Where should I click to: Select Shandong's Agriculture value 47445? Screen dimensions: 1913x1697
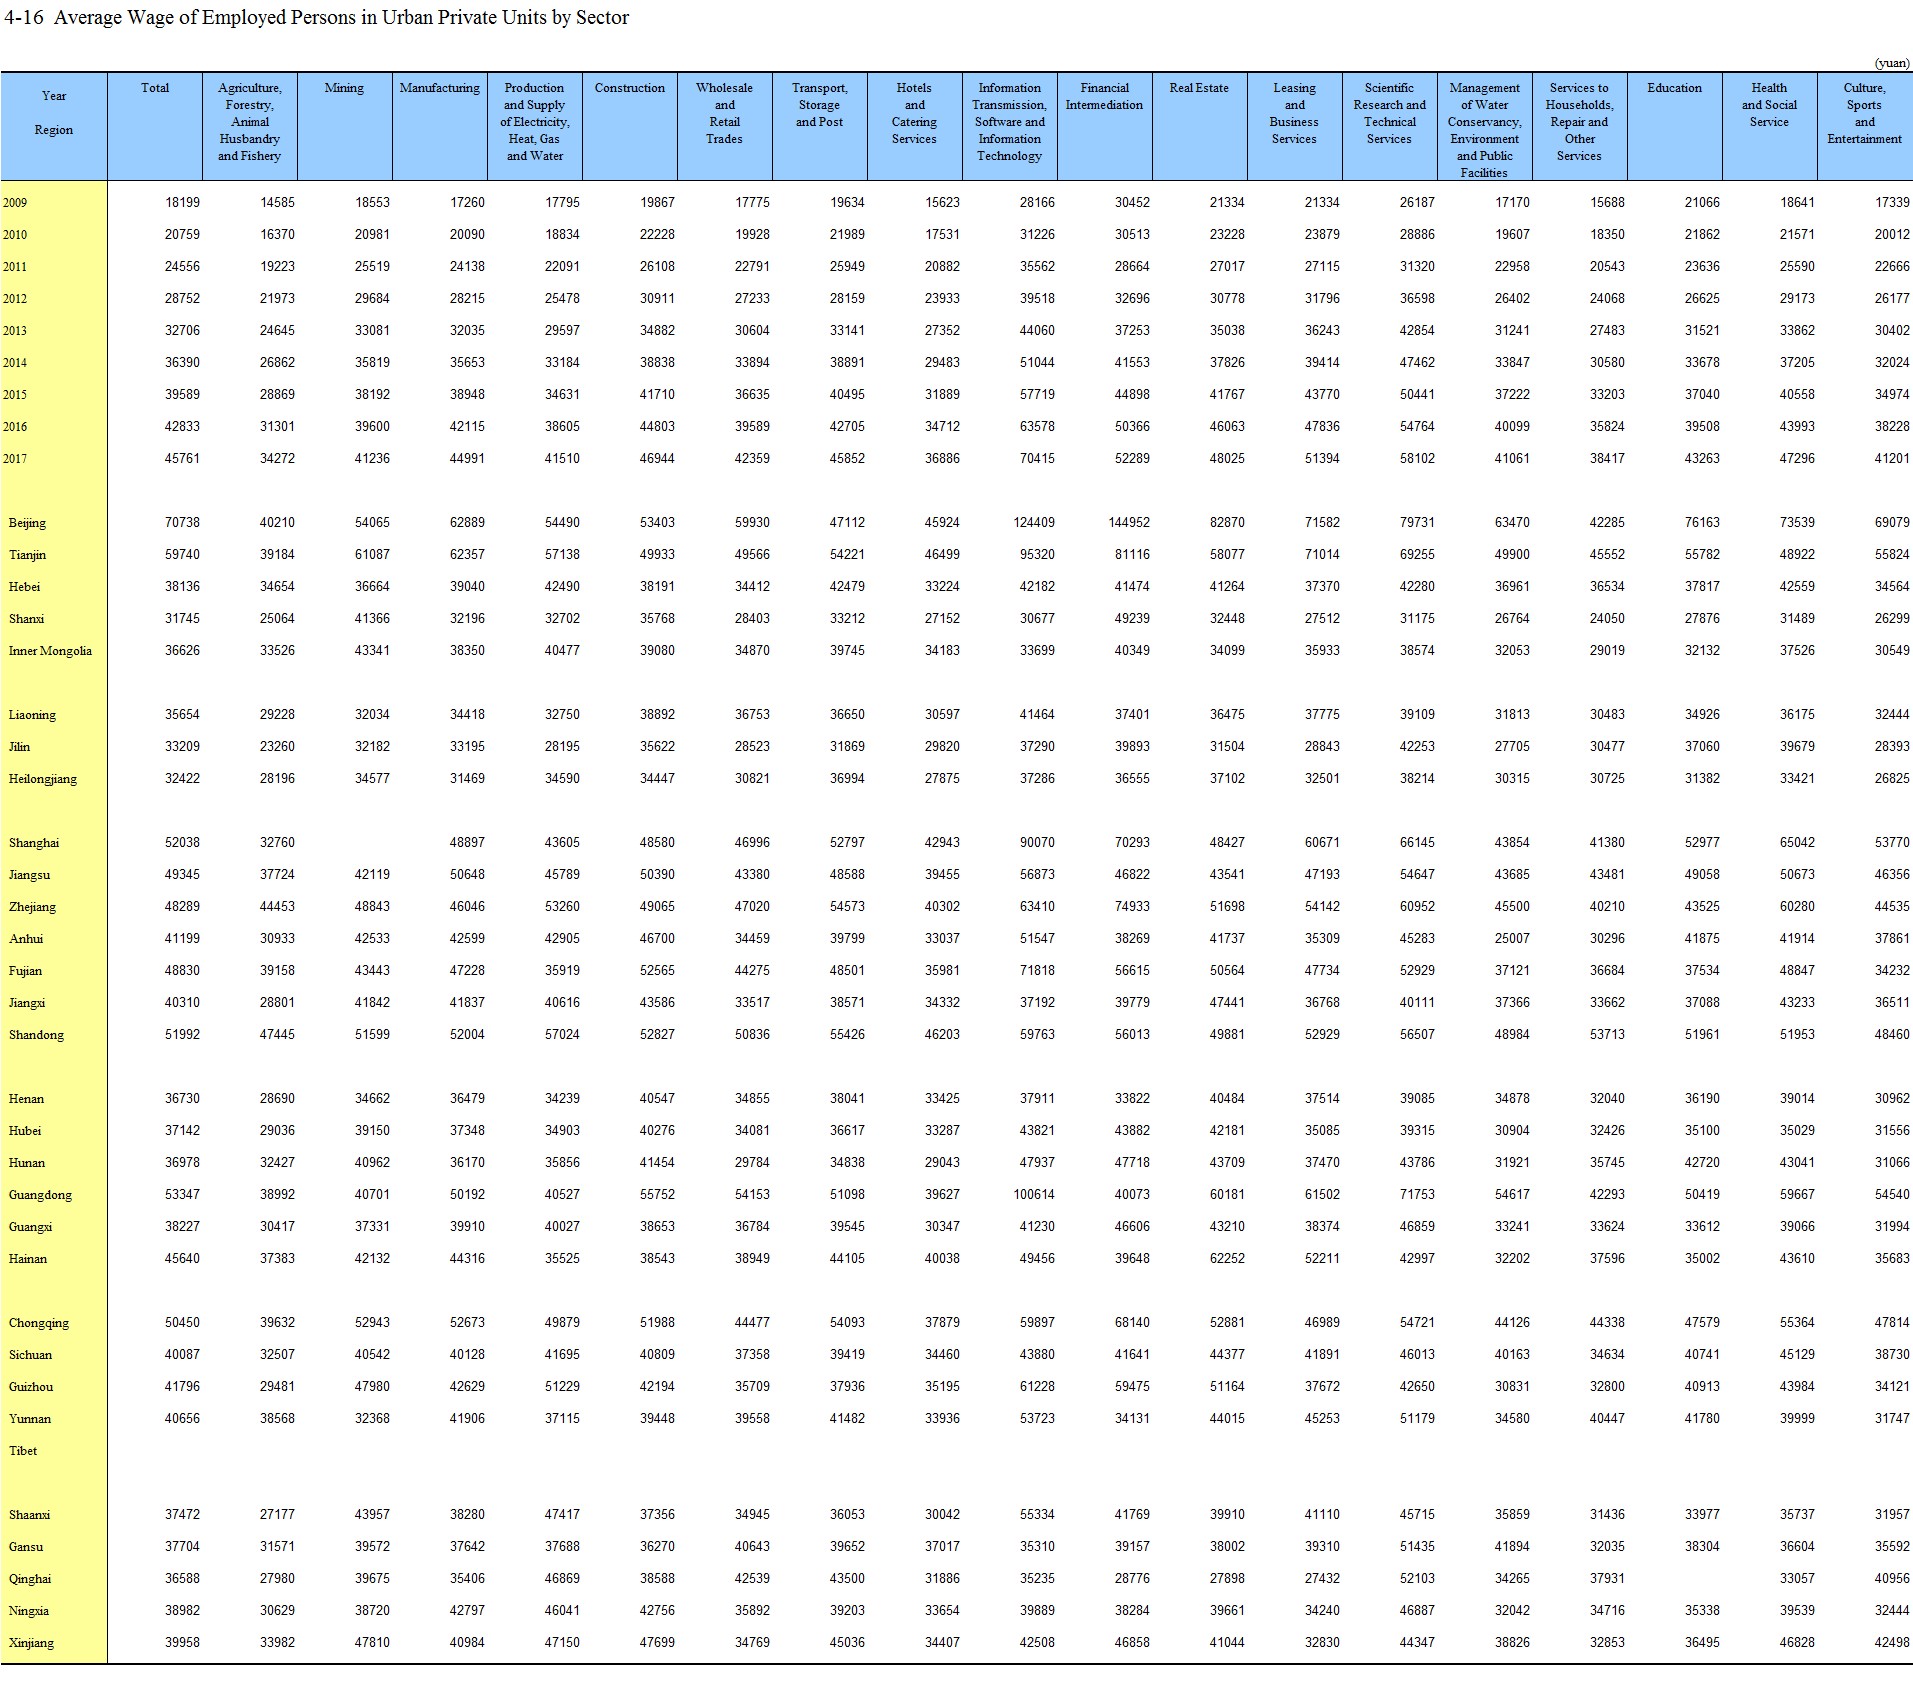point(277,1035)
